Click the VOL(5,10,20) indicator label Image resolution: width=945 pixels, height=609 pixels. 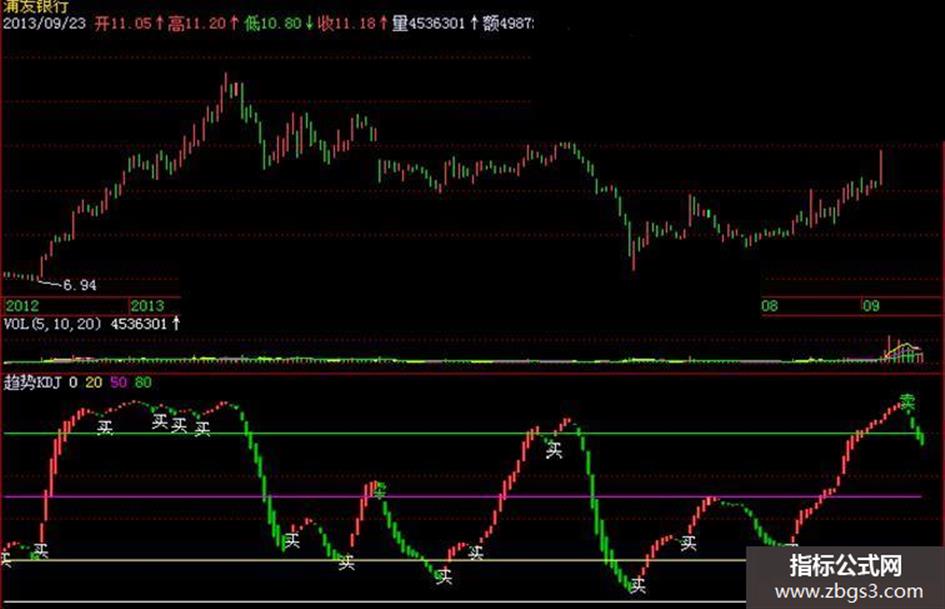pos(52,324)
